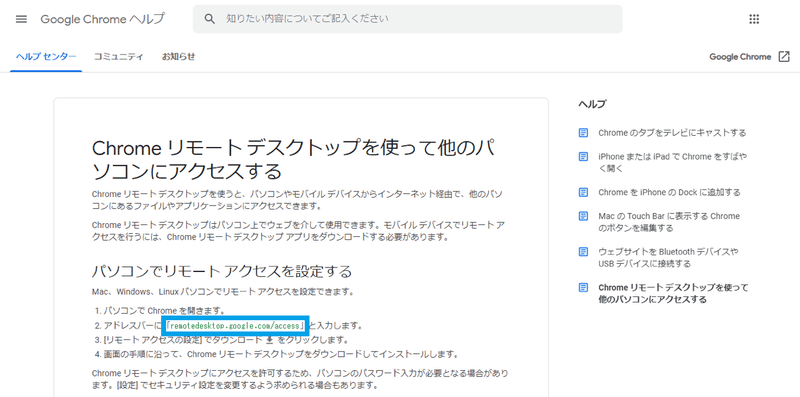Open Chrome のタブをテレビにキャストする article
Image resolution: width=800 pixels, height=397 pixels.
(x=672, y=133)
